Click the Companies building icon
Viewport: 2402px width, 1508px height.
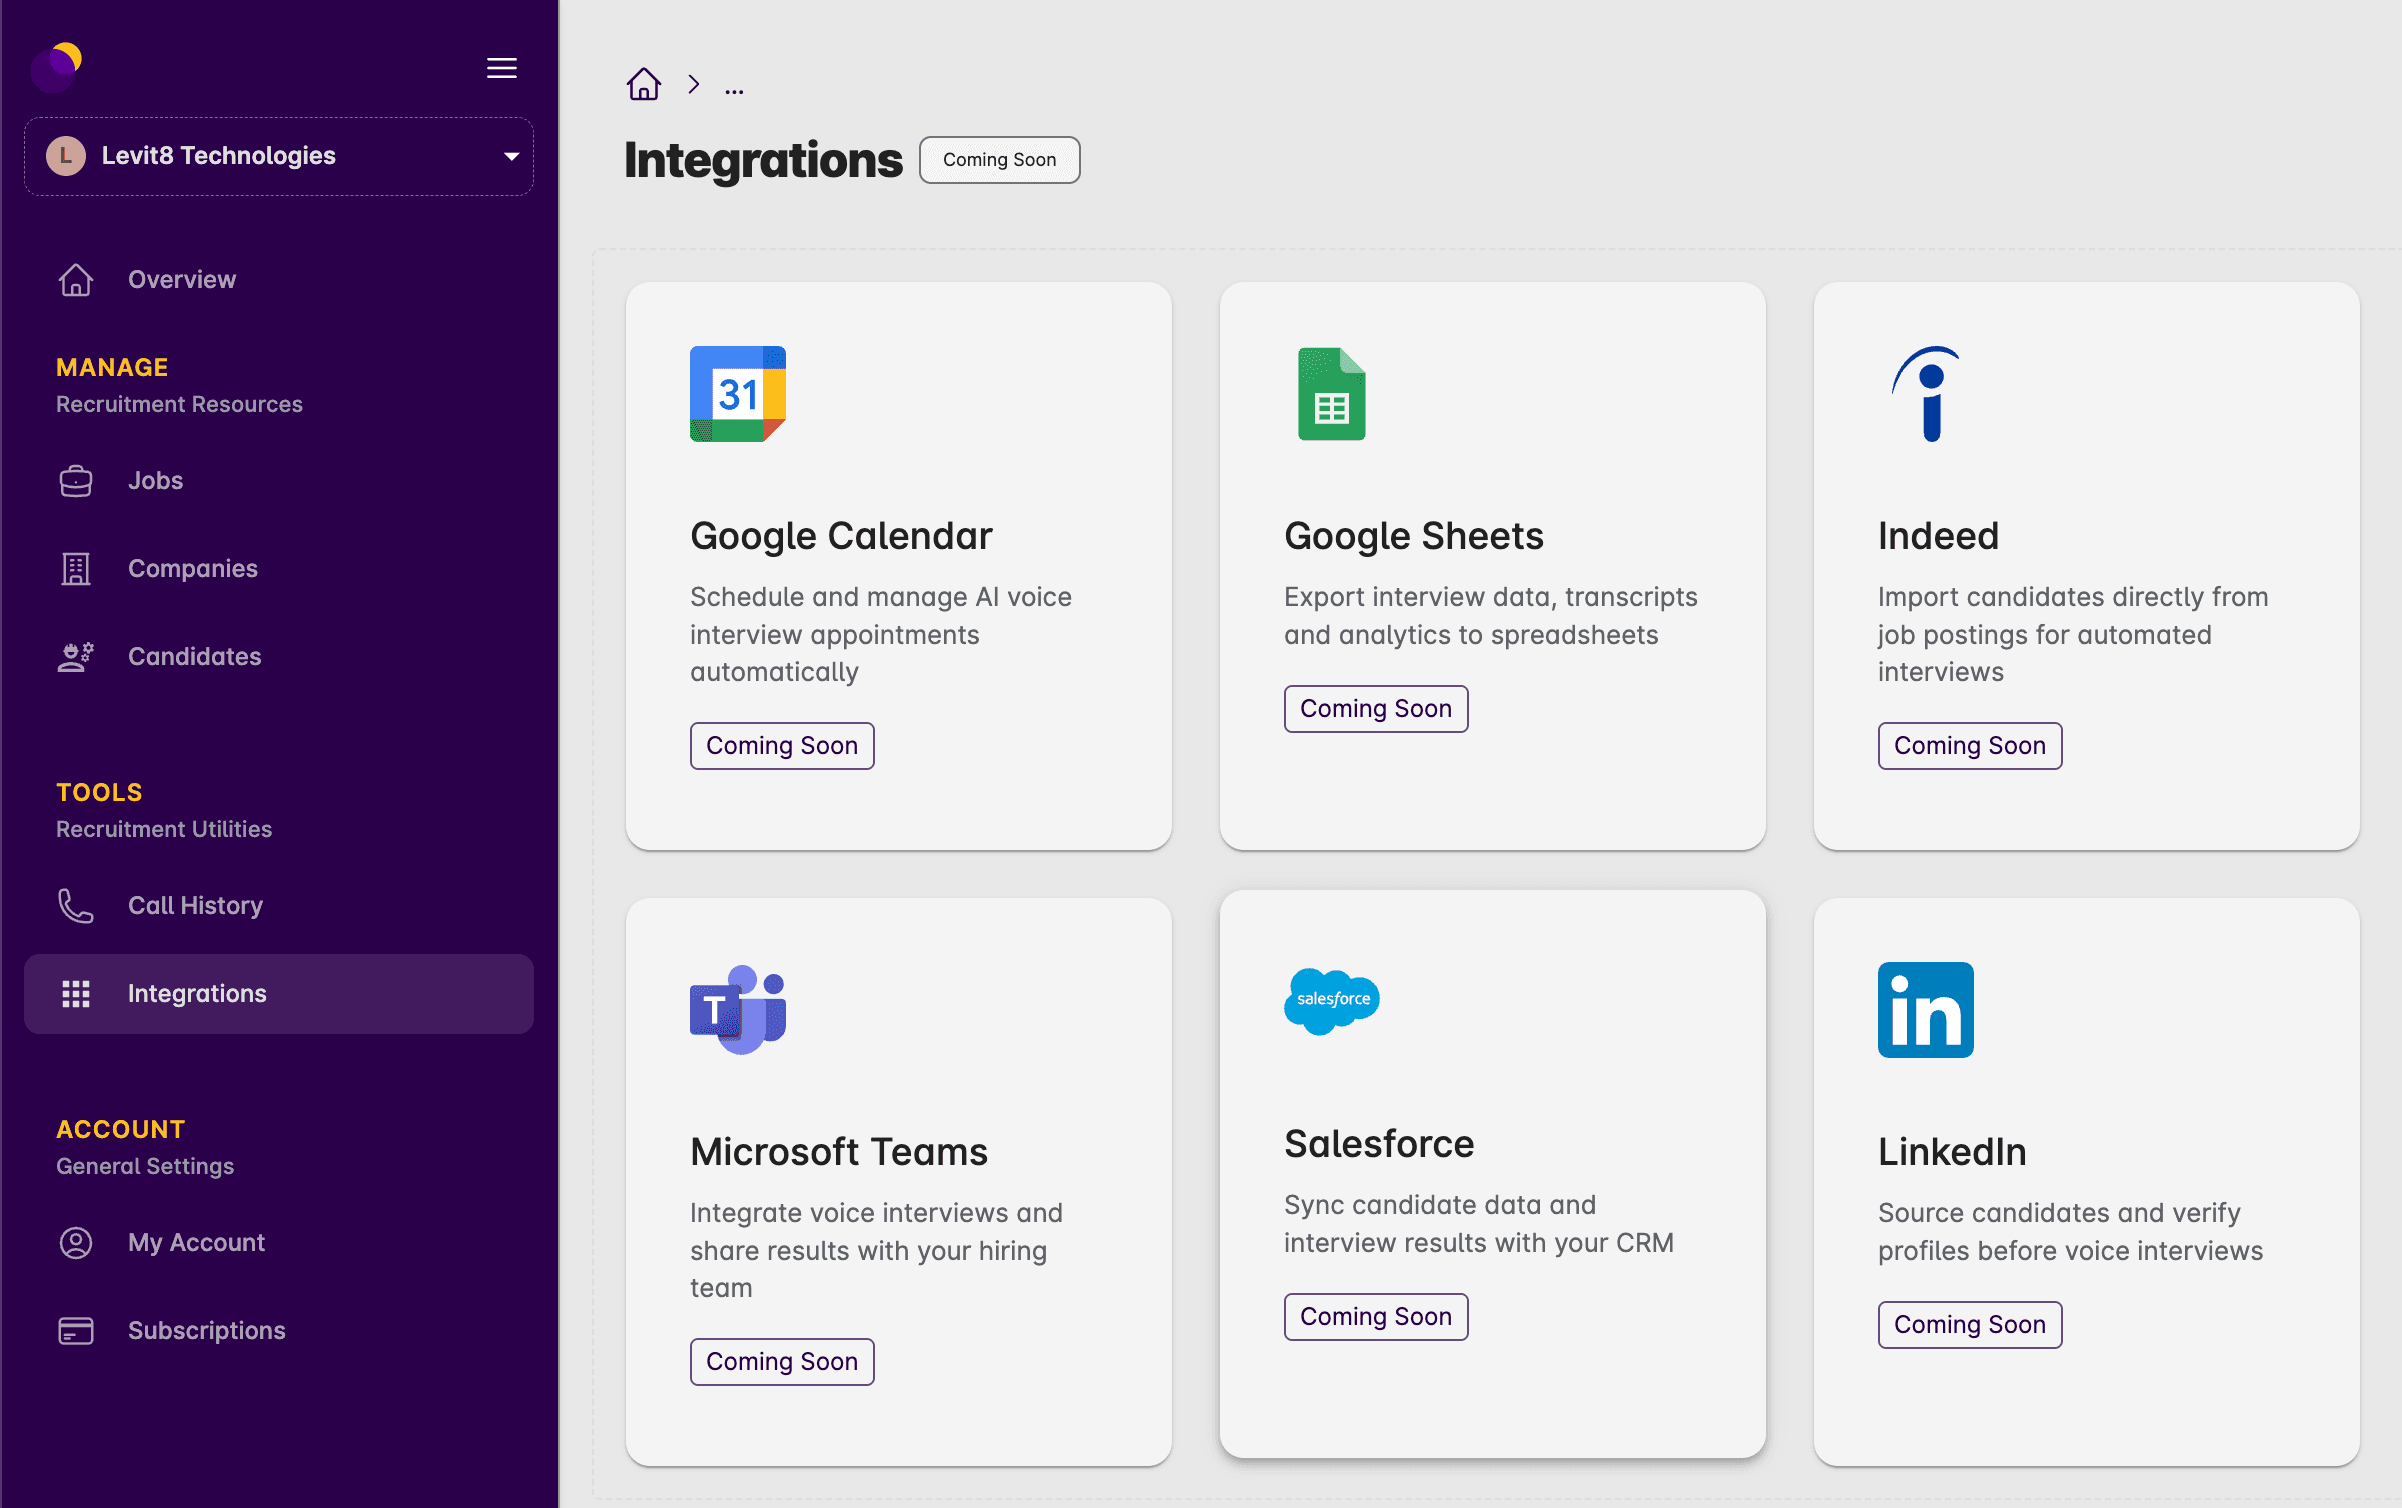(x=75, y=568)
